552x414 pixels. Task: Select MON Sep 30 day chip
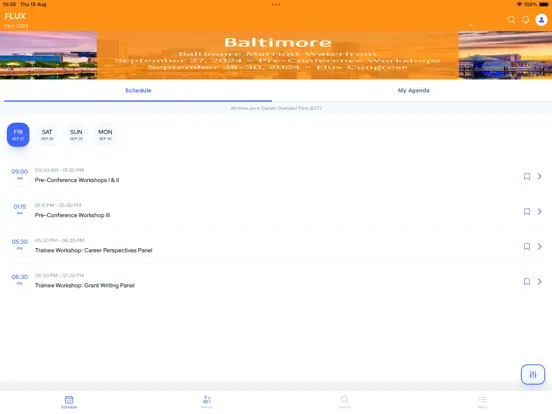(105, 134)
